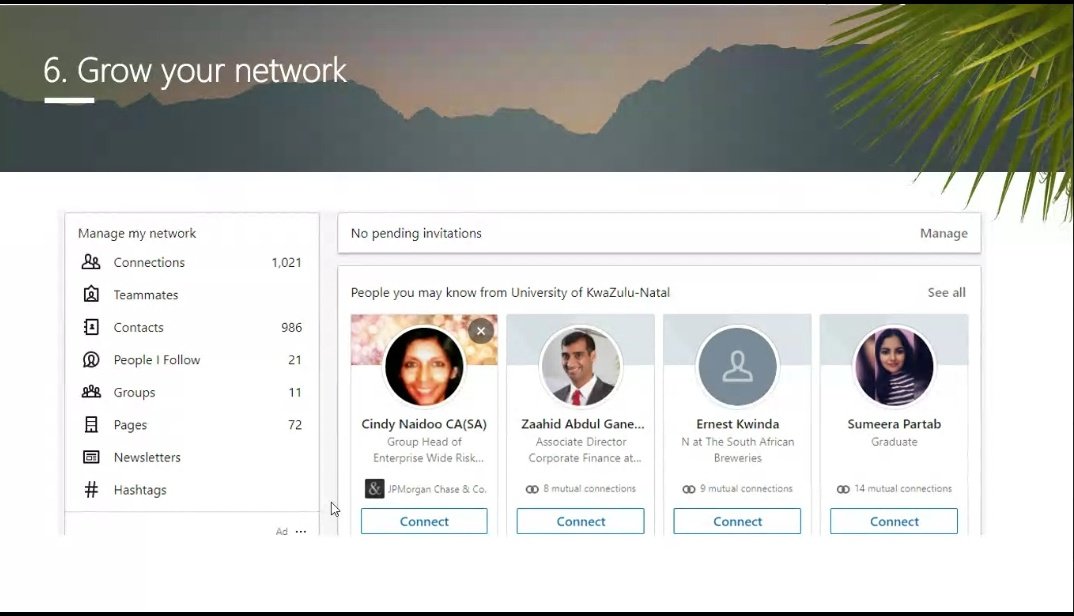Click the Hashtags # icon
Screen dimensions: 1074x616
[x=91, y=489]
